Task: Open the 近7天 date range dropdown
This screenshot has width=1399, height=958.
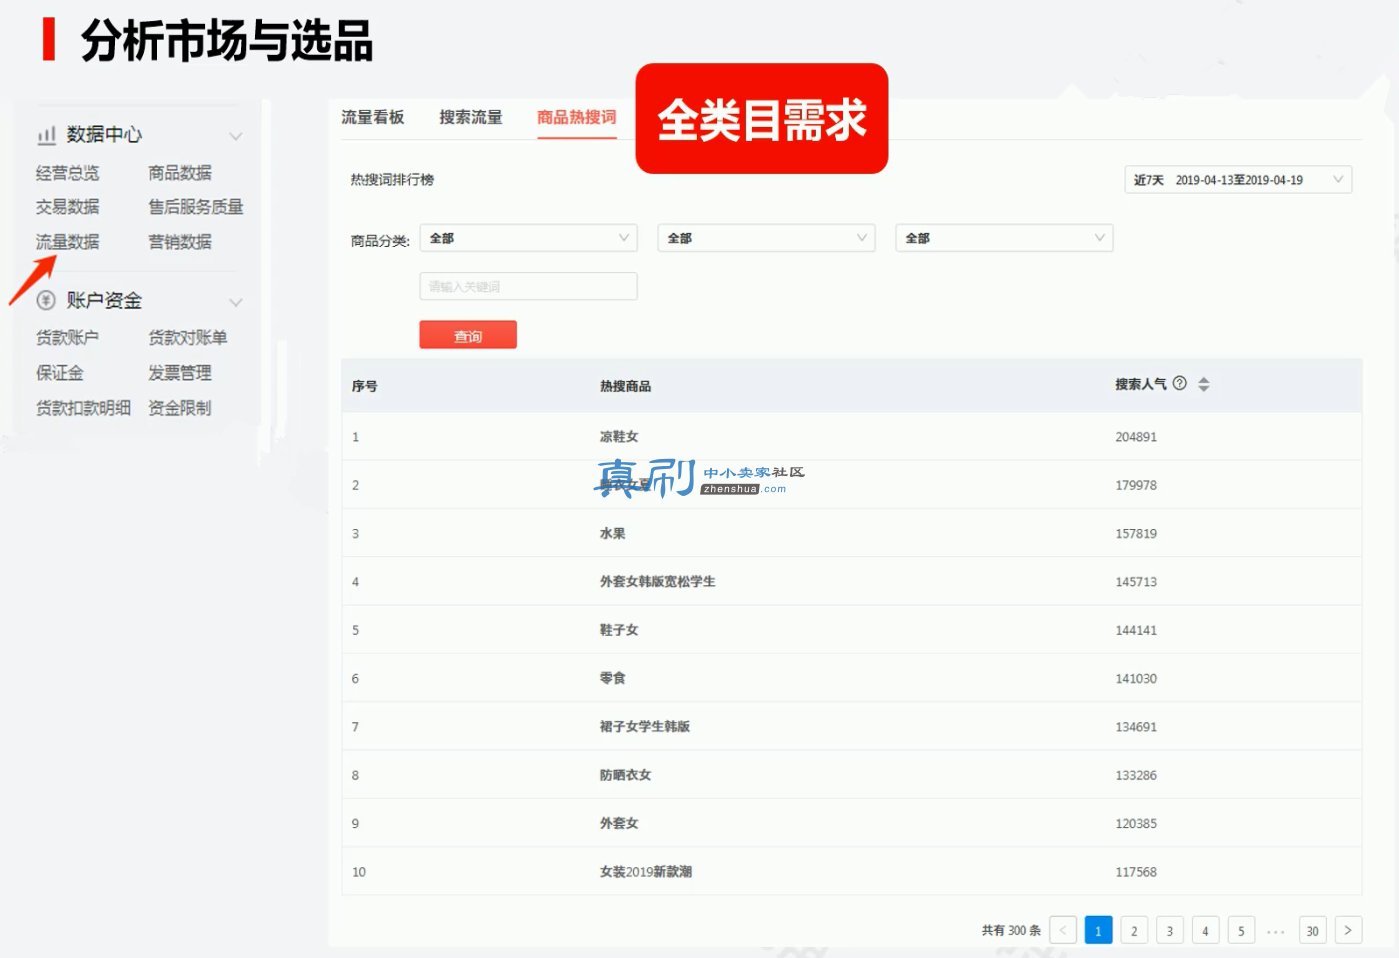Action: tap(1238, 180)
